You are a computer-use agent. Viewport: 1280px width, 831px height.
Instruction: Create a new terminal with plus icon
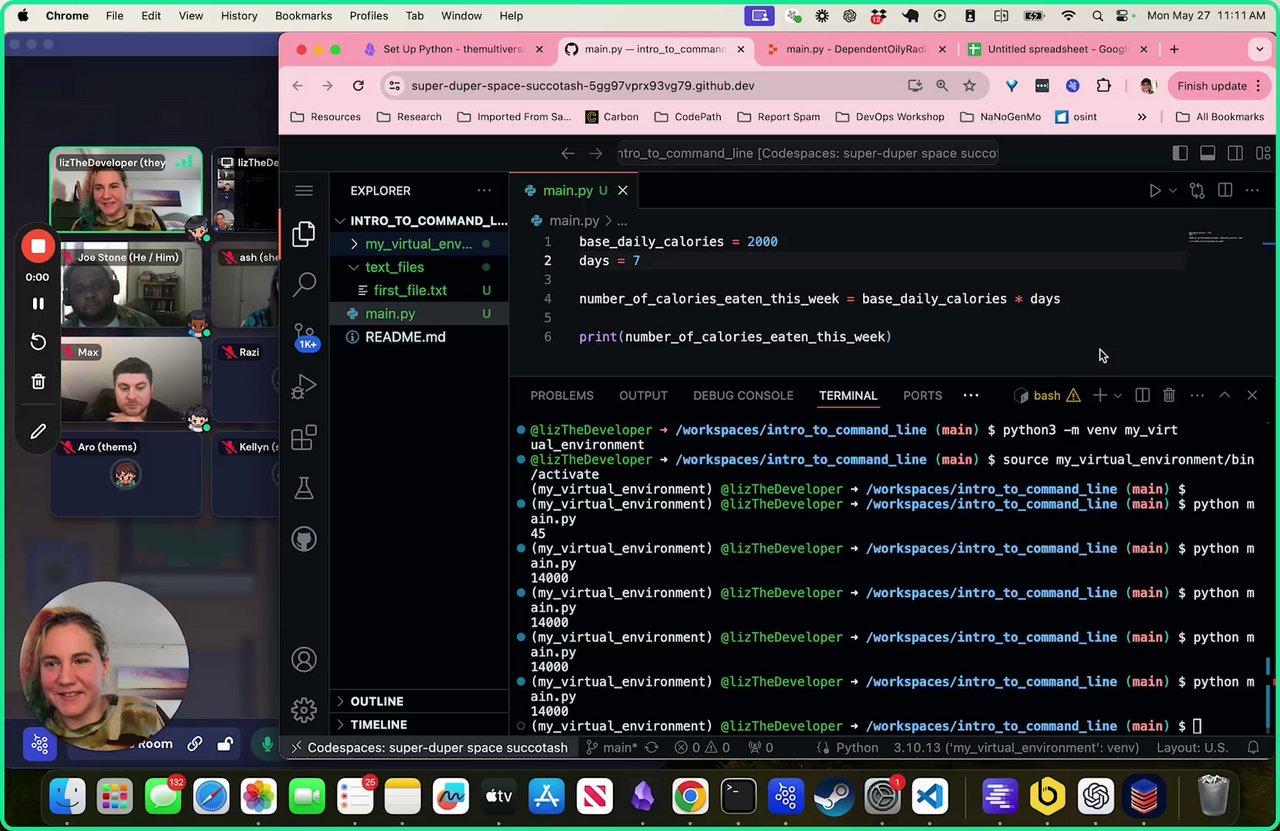(x=1099, y=395)
